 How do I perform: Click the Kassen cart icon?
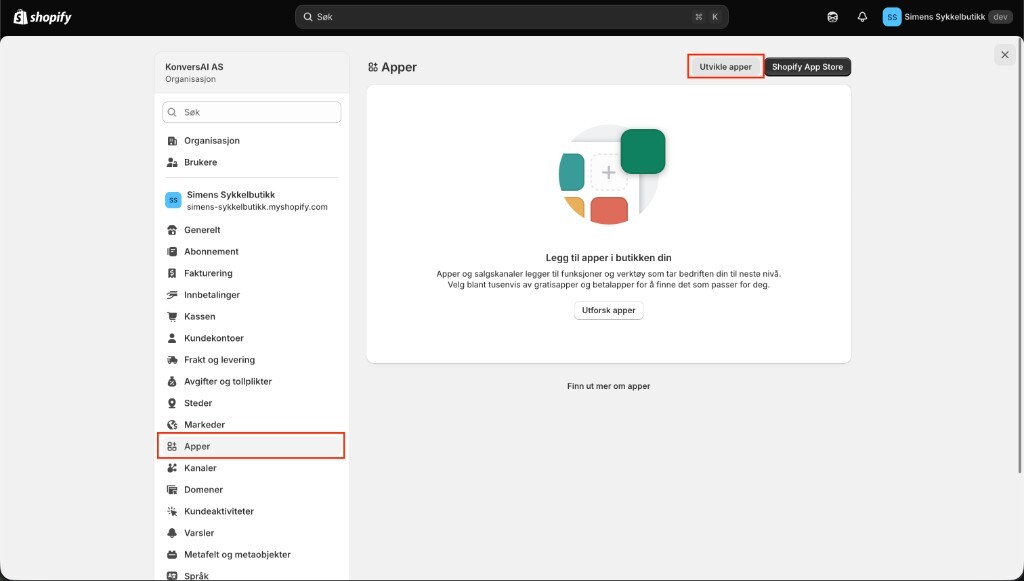click(172, 317)
